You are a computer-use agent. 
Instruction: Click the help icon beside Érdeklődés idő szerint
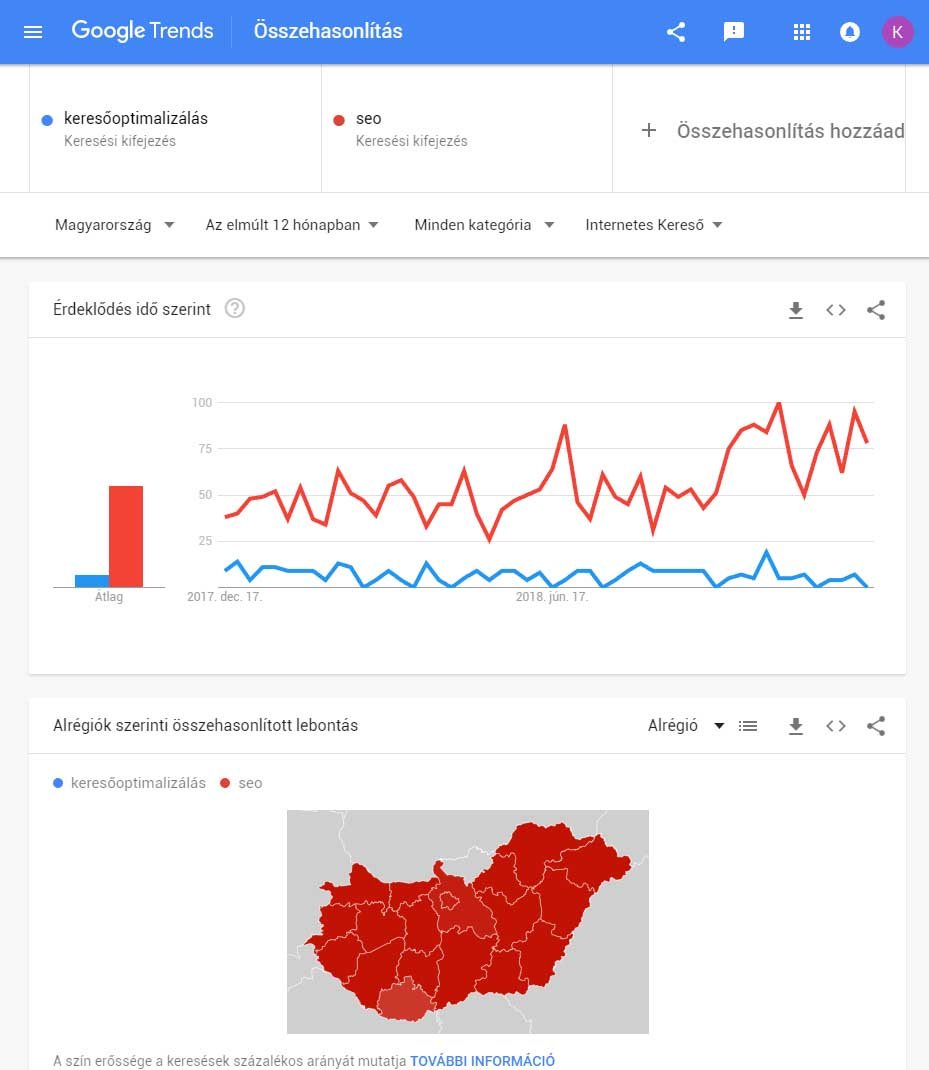click(x=234, y=309)
